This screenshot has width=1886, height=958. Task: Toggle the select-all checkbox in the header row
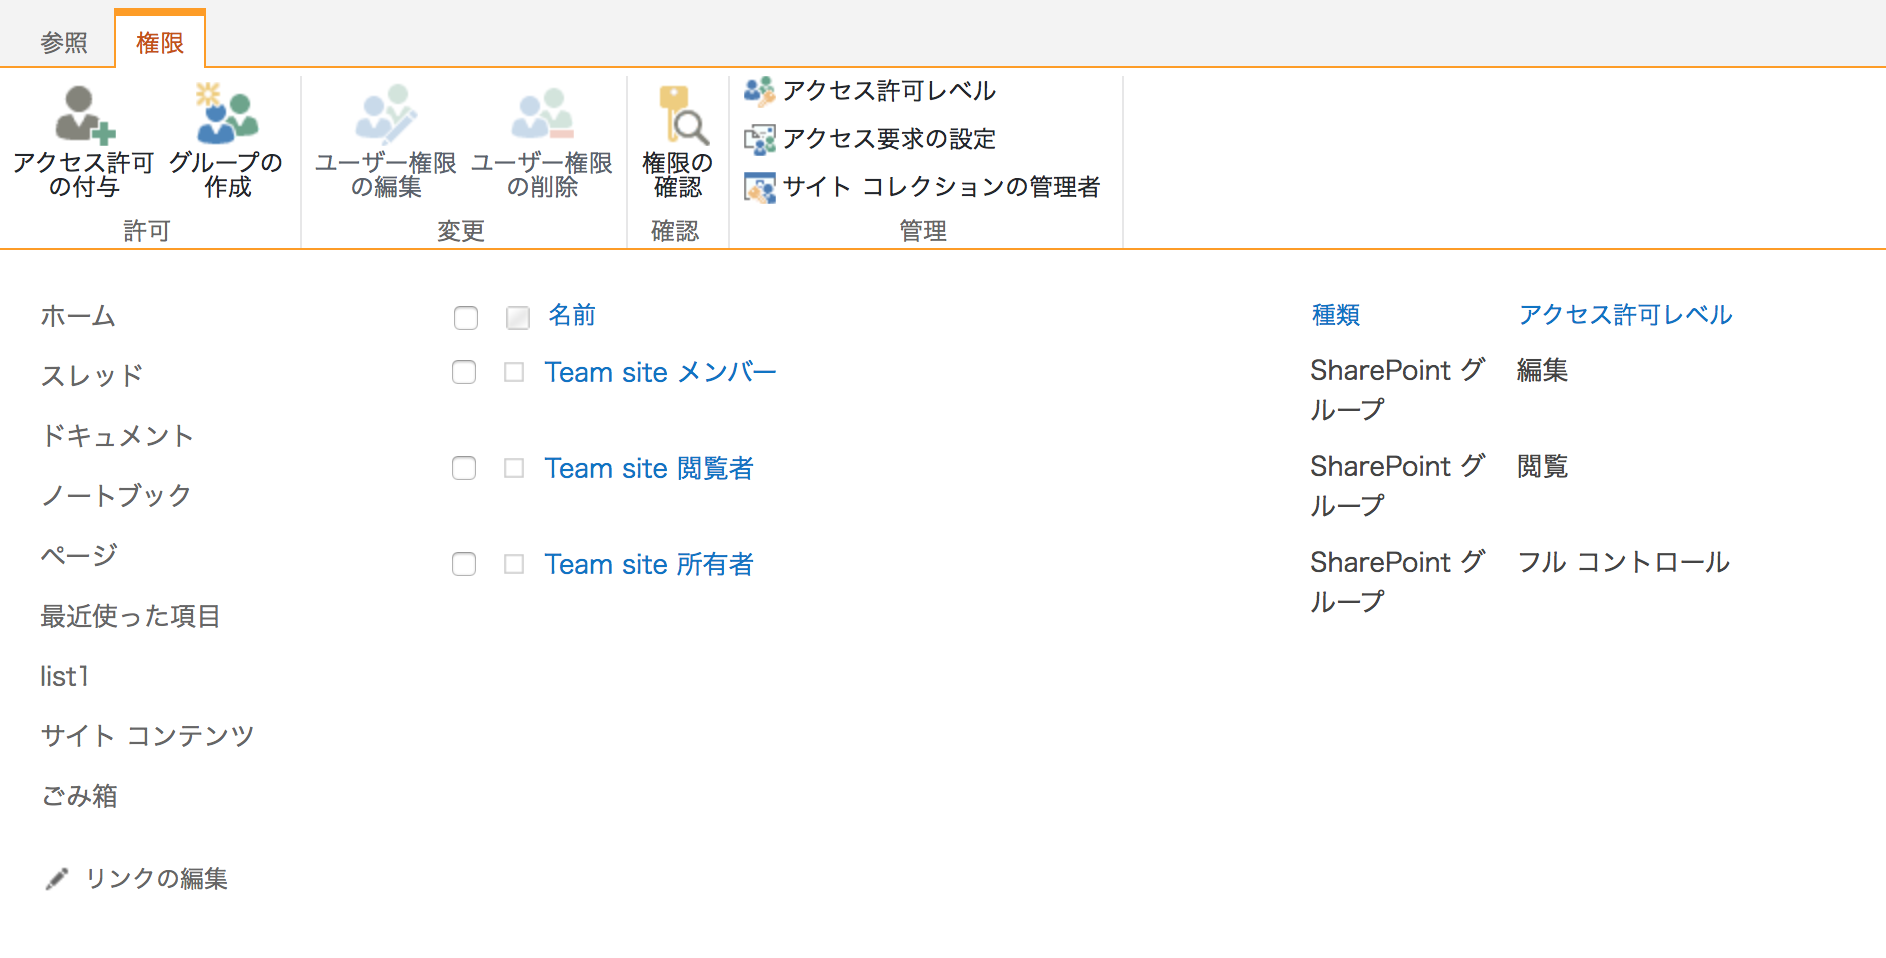click(x=466, y=317)
